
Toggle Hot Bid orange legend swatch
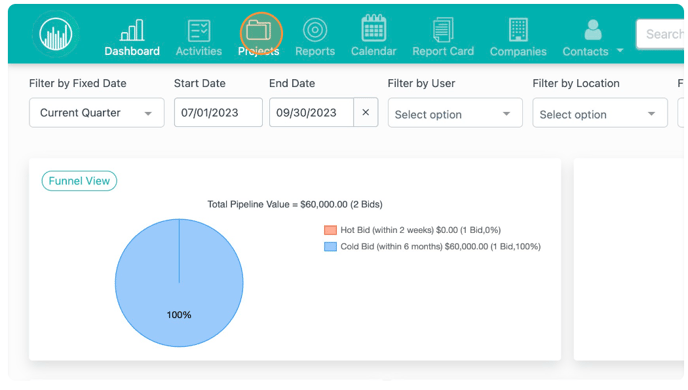pyautogui.click(x=330, y=230)
